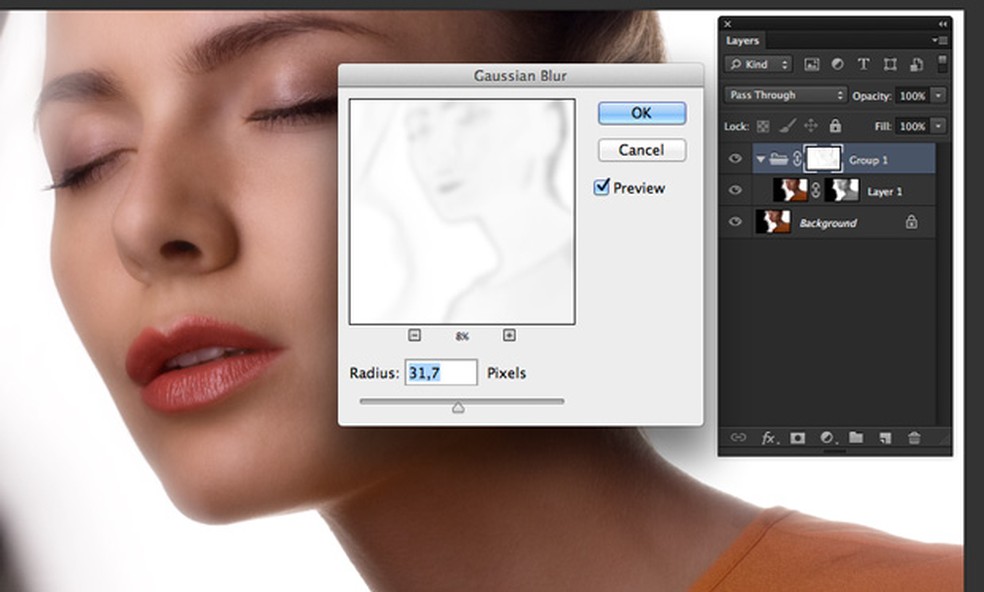The height and width of the screenshot is (592, 984).
Task: Add a layer mask from the Layers panel footer
Action: coord(798,438)
